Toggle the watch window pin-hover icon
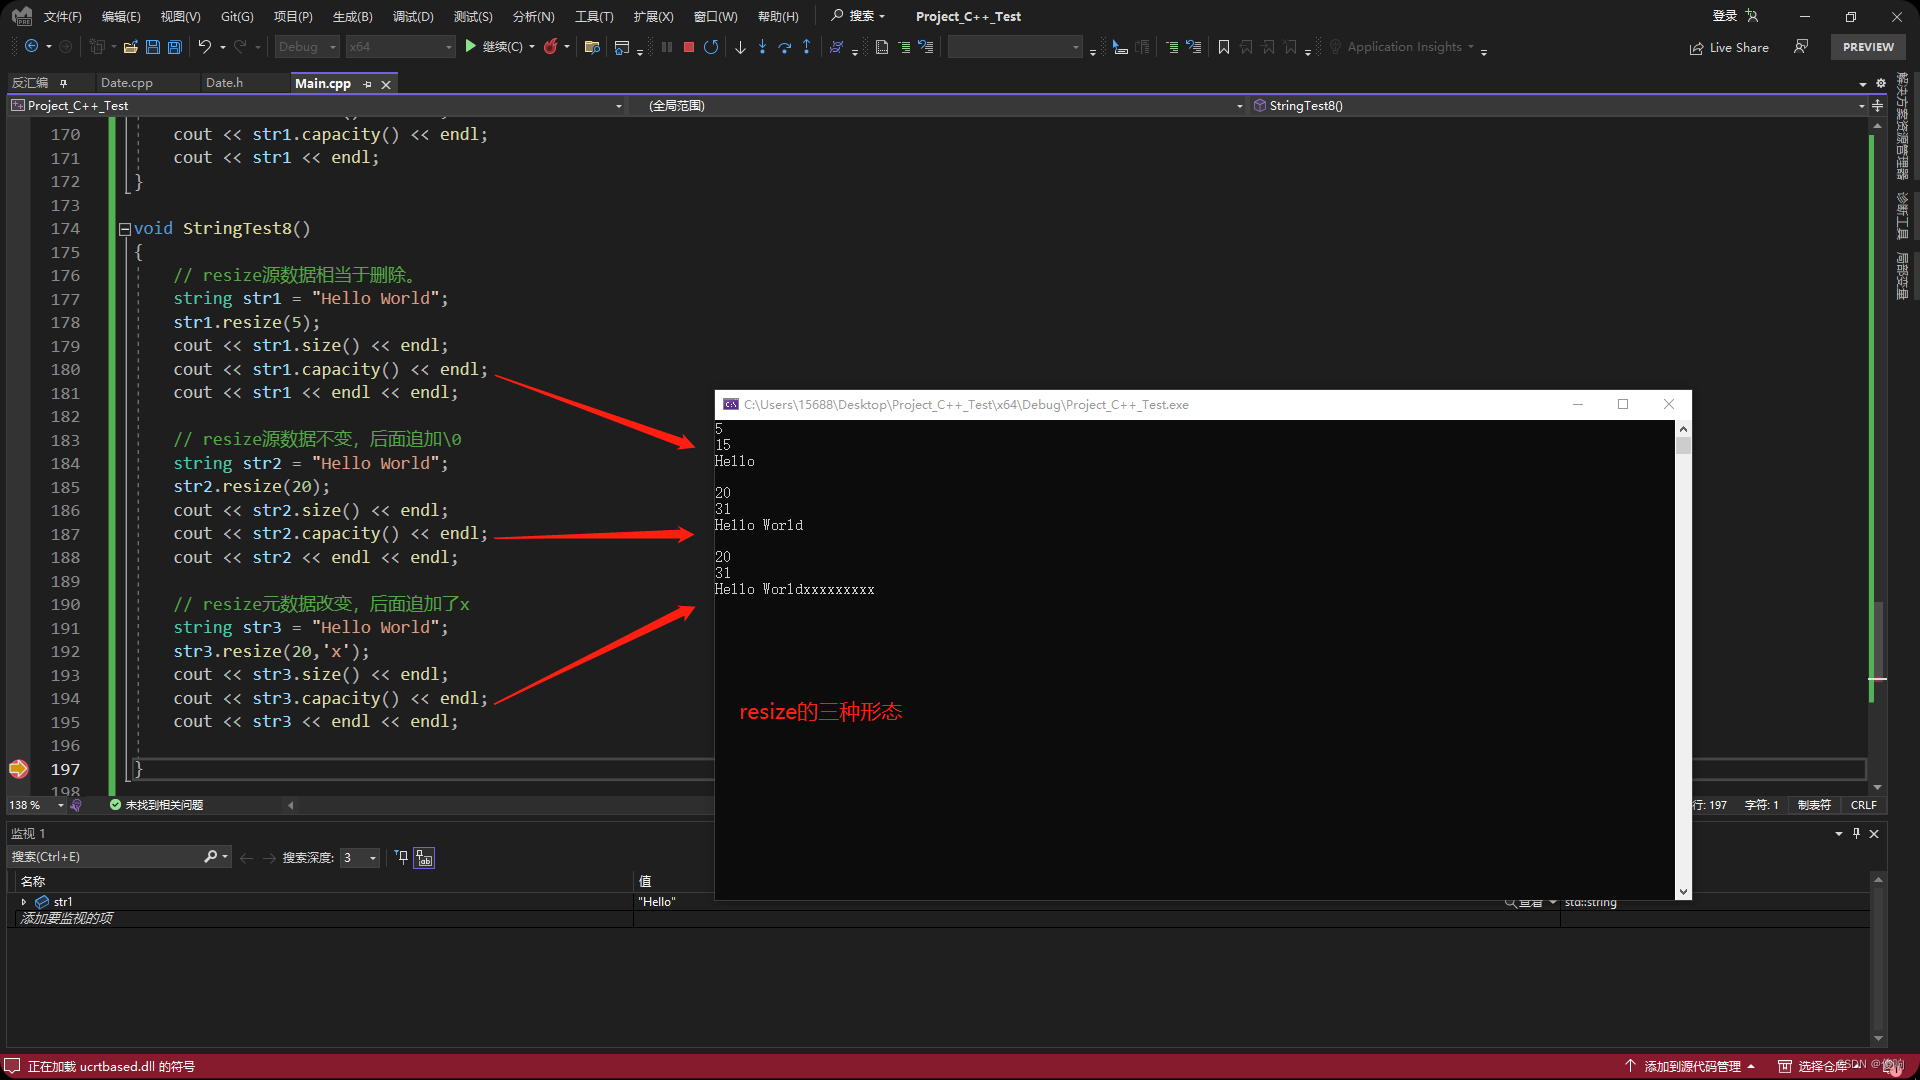This screenshot has height=1080, width=1920. [x=402, y=857]
